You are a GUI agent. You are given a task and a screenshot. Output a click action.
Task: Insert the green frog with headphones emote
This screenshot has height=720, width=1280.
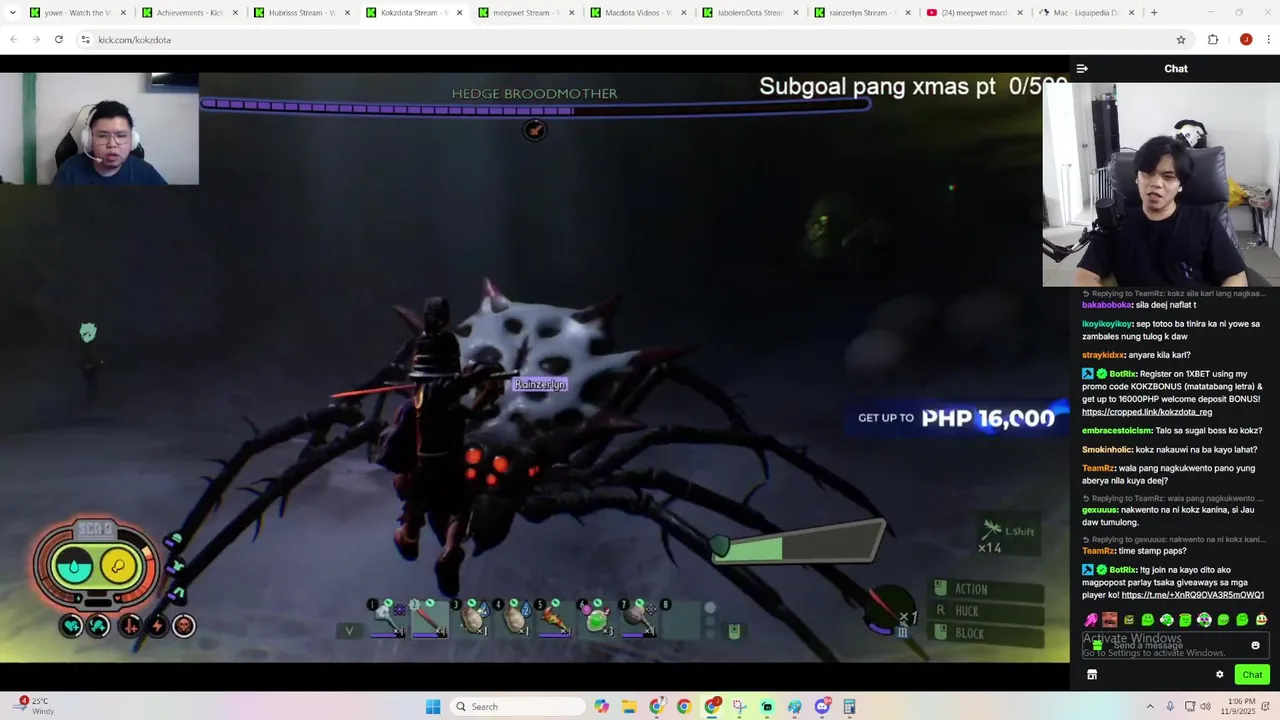(1166, 620)
